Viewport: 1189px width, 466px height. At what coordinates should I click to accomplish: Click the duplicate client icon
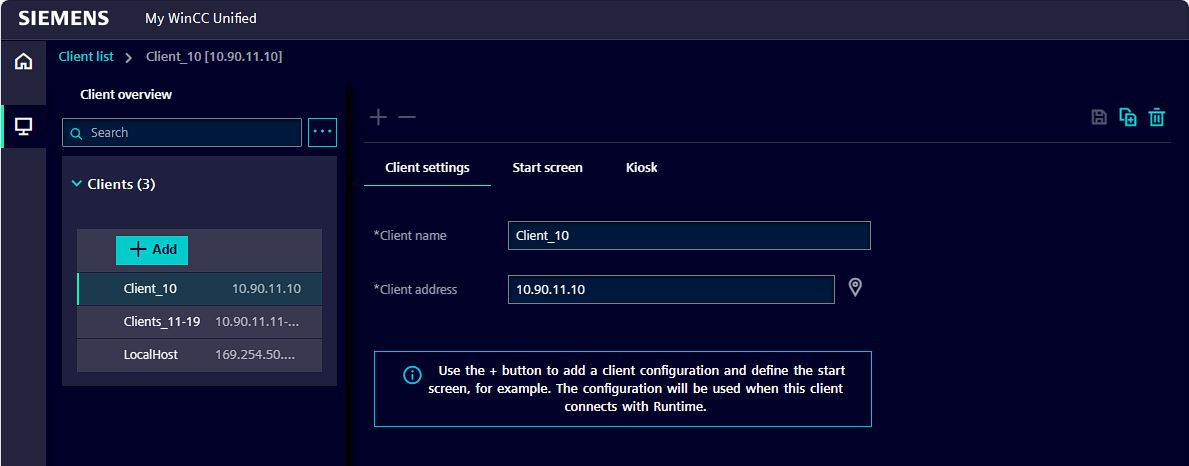(x=1128, y=117)
